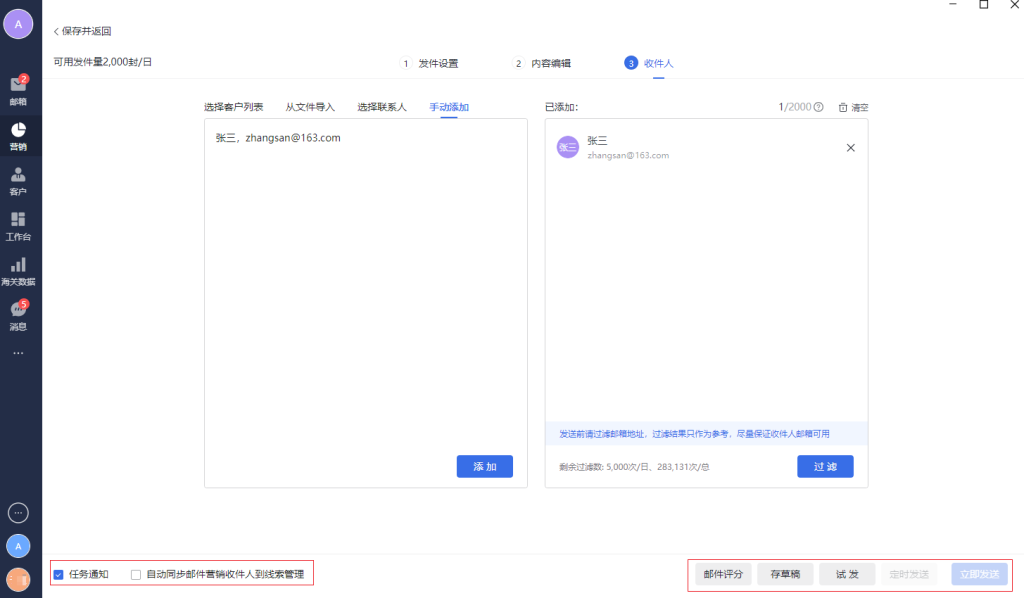
Task: Go to step 2 内容编辑
Action: (x=543, y=63)
